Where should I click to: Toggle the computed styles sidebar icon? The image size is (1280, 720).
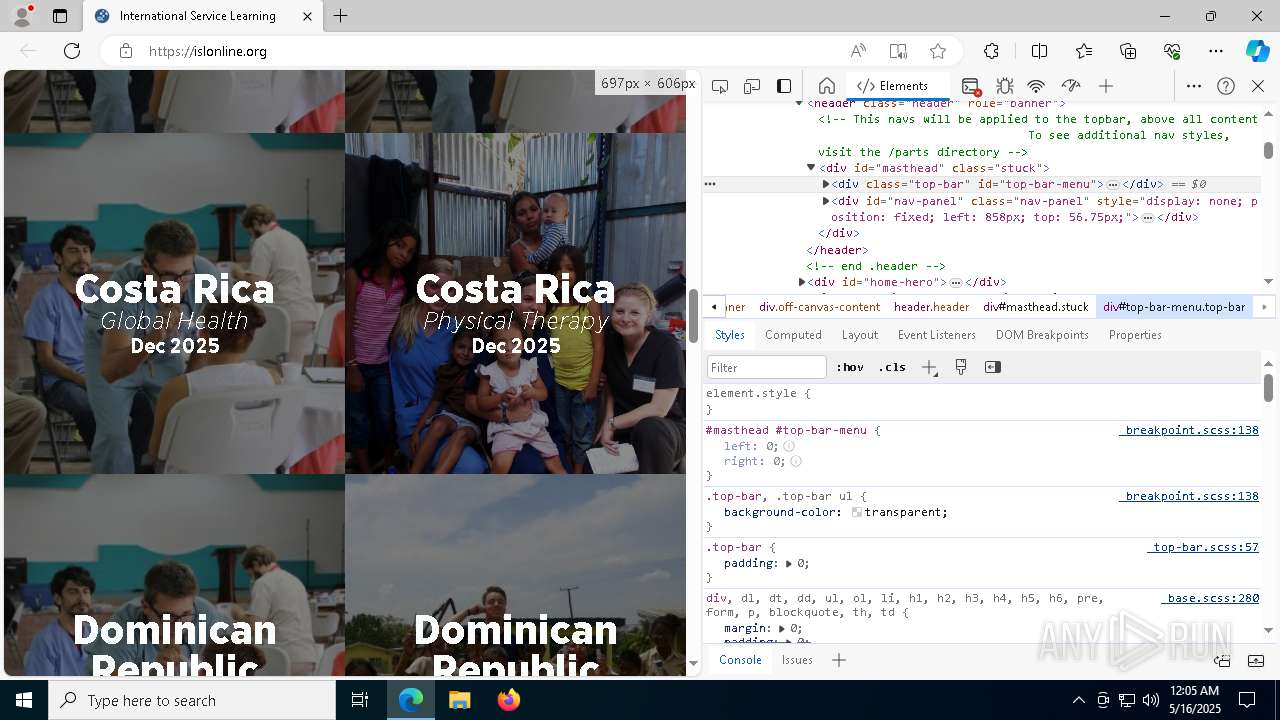pos(992,367)
